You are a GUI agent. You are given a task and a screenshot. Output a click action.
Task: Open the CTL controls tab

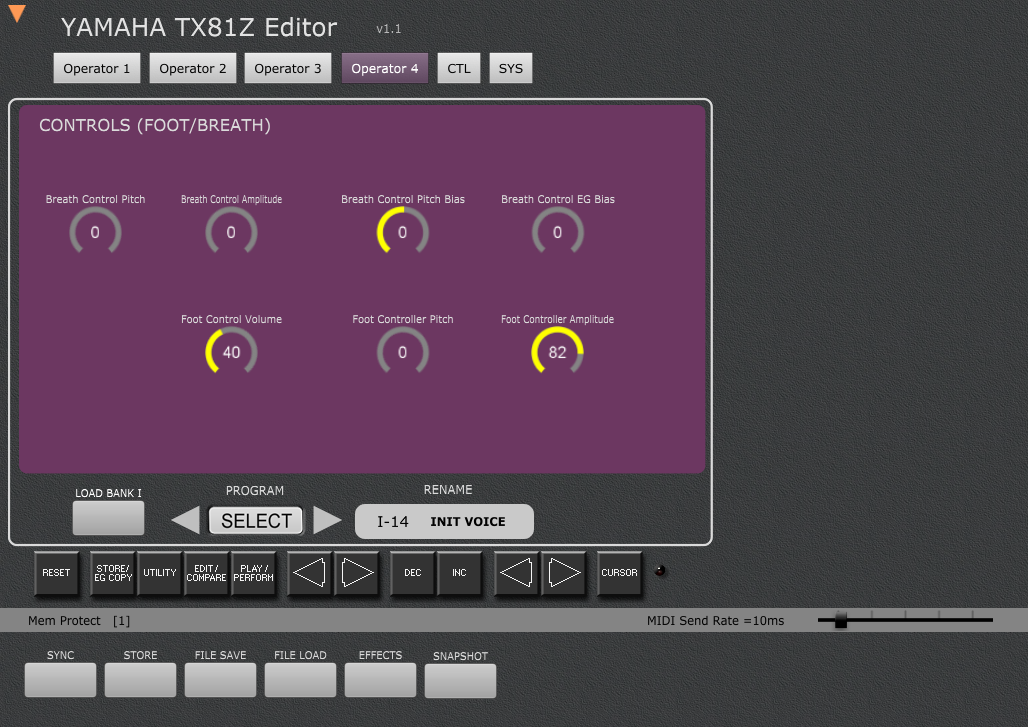[458, 68]
